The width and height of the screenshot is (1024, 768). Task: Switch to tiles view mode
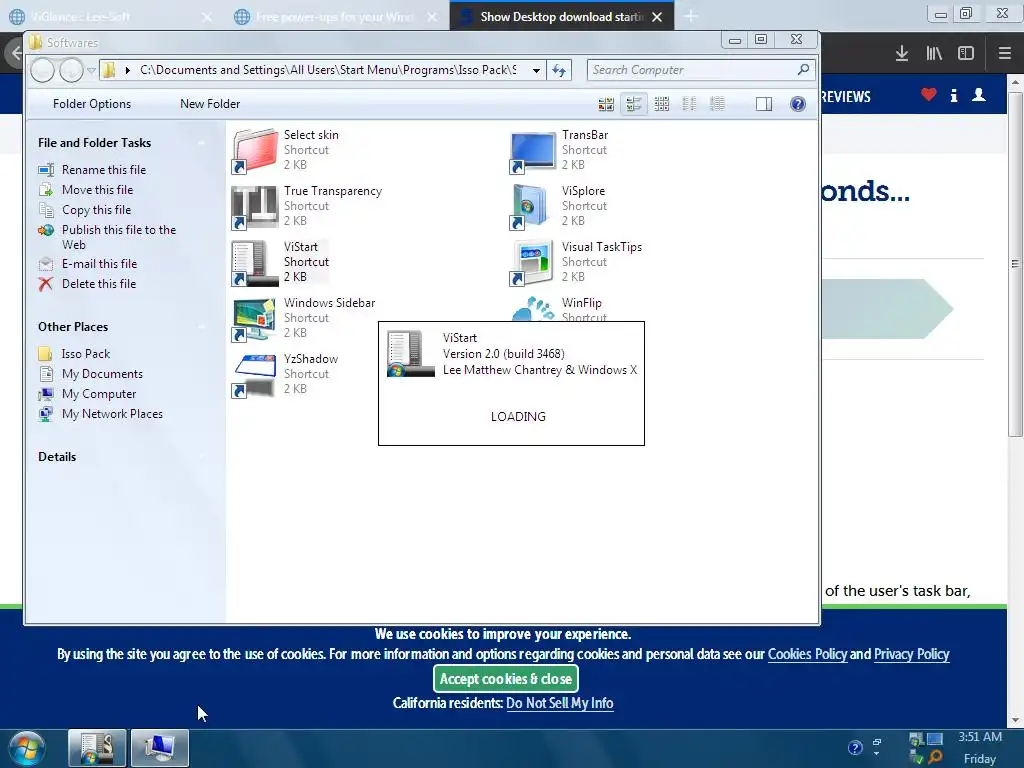(633, 104)
